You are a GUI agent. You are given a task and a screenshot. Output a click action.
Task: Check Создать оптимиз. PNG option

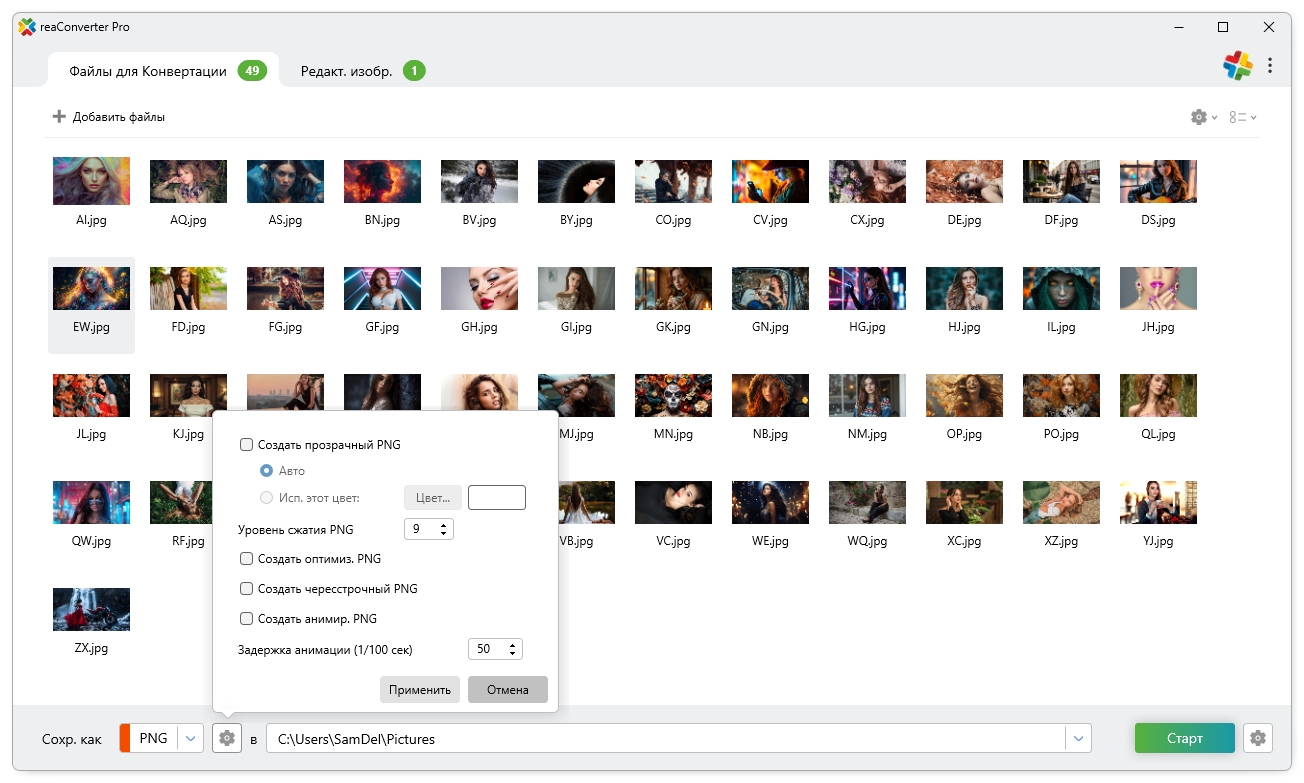[x=247, y=559]
